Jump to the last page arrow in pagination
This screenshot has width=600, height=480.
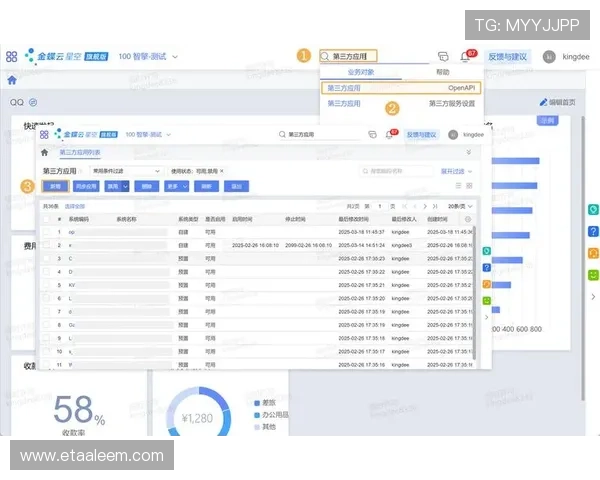pyautogui.click(x=435, y=206)
